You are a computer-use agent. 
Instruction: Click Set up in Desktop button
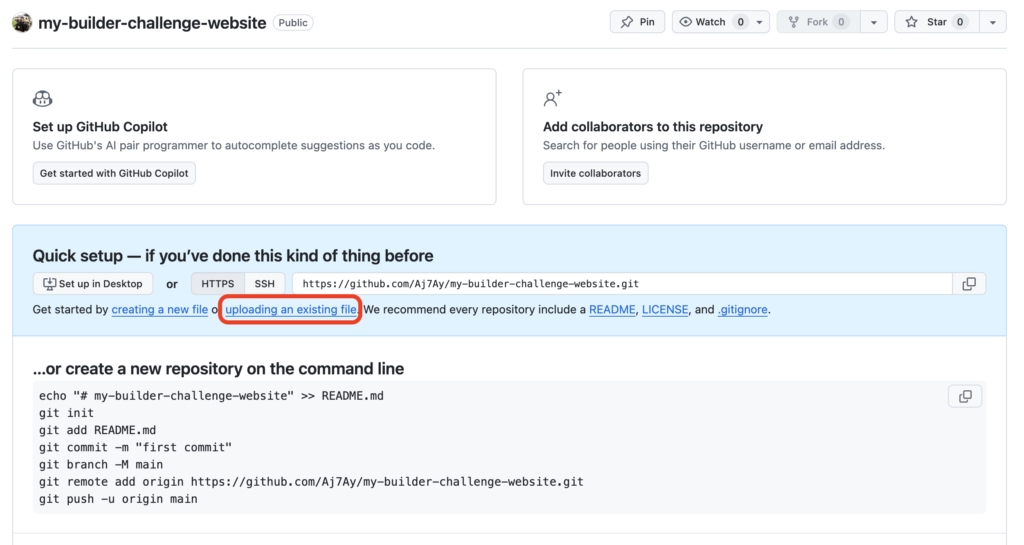click(x=93, y=284)
